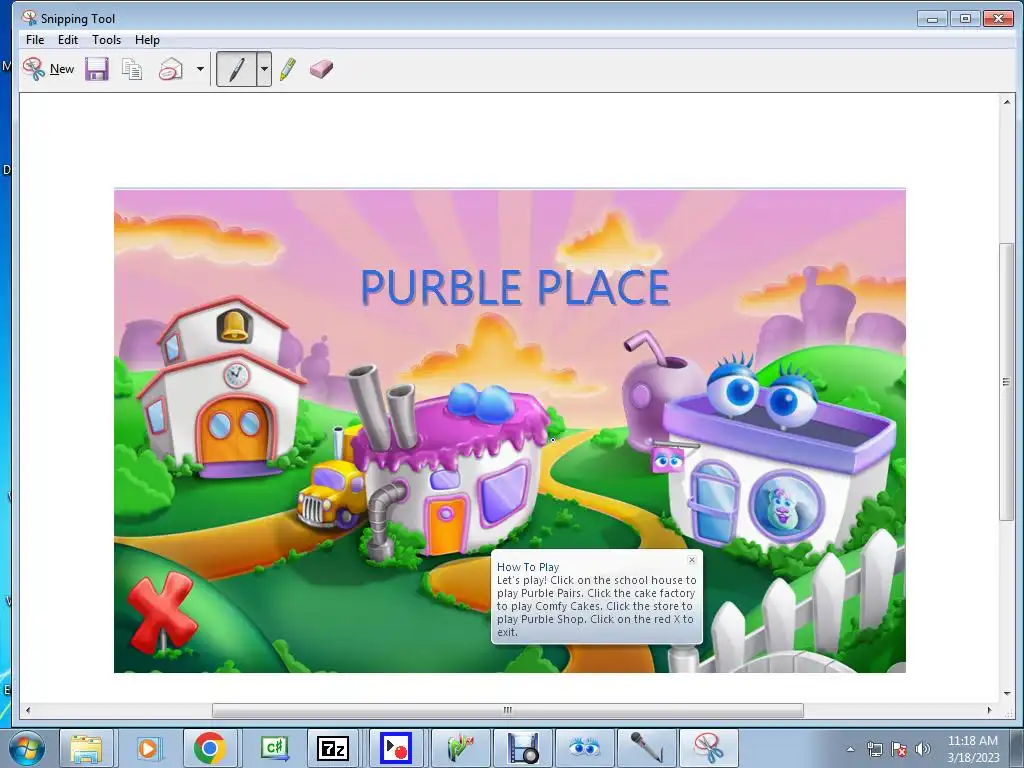Select the yellow Highlighter tool
Screen dimensions: 1024x768
(287, 69)
